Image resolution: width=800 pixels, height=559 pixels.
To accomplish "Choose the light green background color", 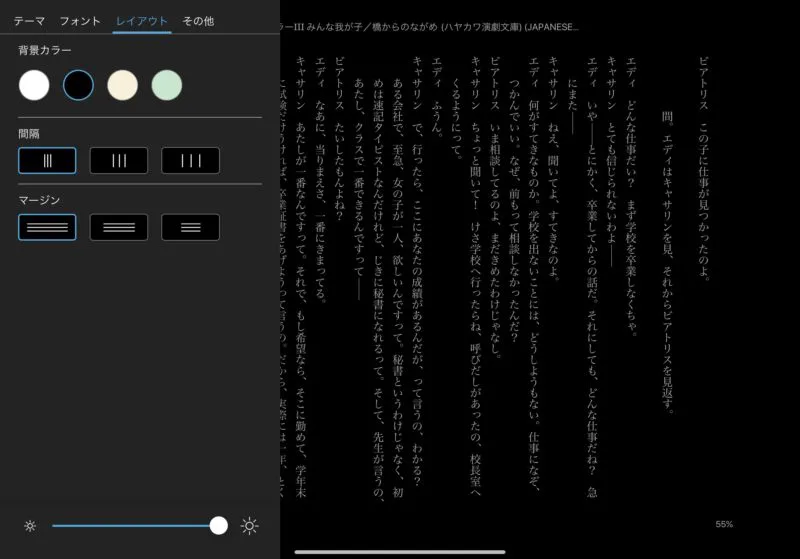I will pyautogui.click(x=167, y=85).
